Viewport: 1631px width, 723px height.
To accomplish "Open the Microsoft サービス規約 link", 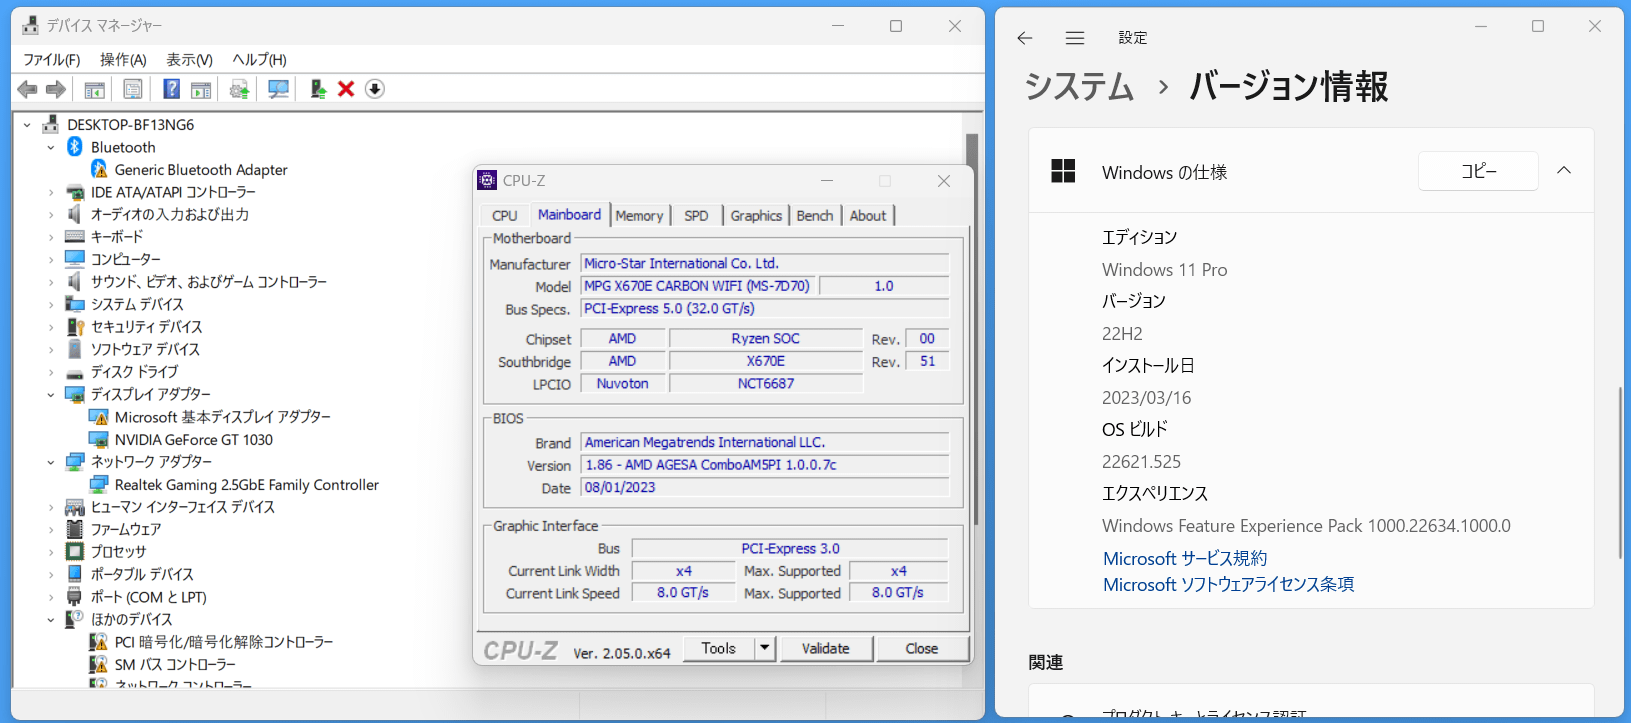I will [1185, 558].
